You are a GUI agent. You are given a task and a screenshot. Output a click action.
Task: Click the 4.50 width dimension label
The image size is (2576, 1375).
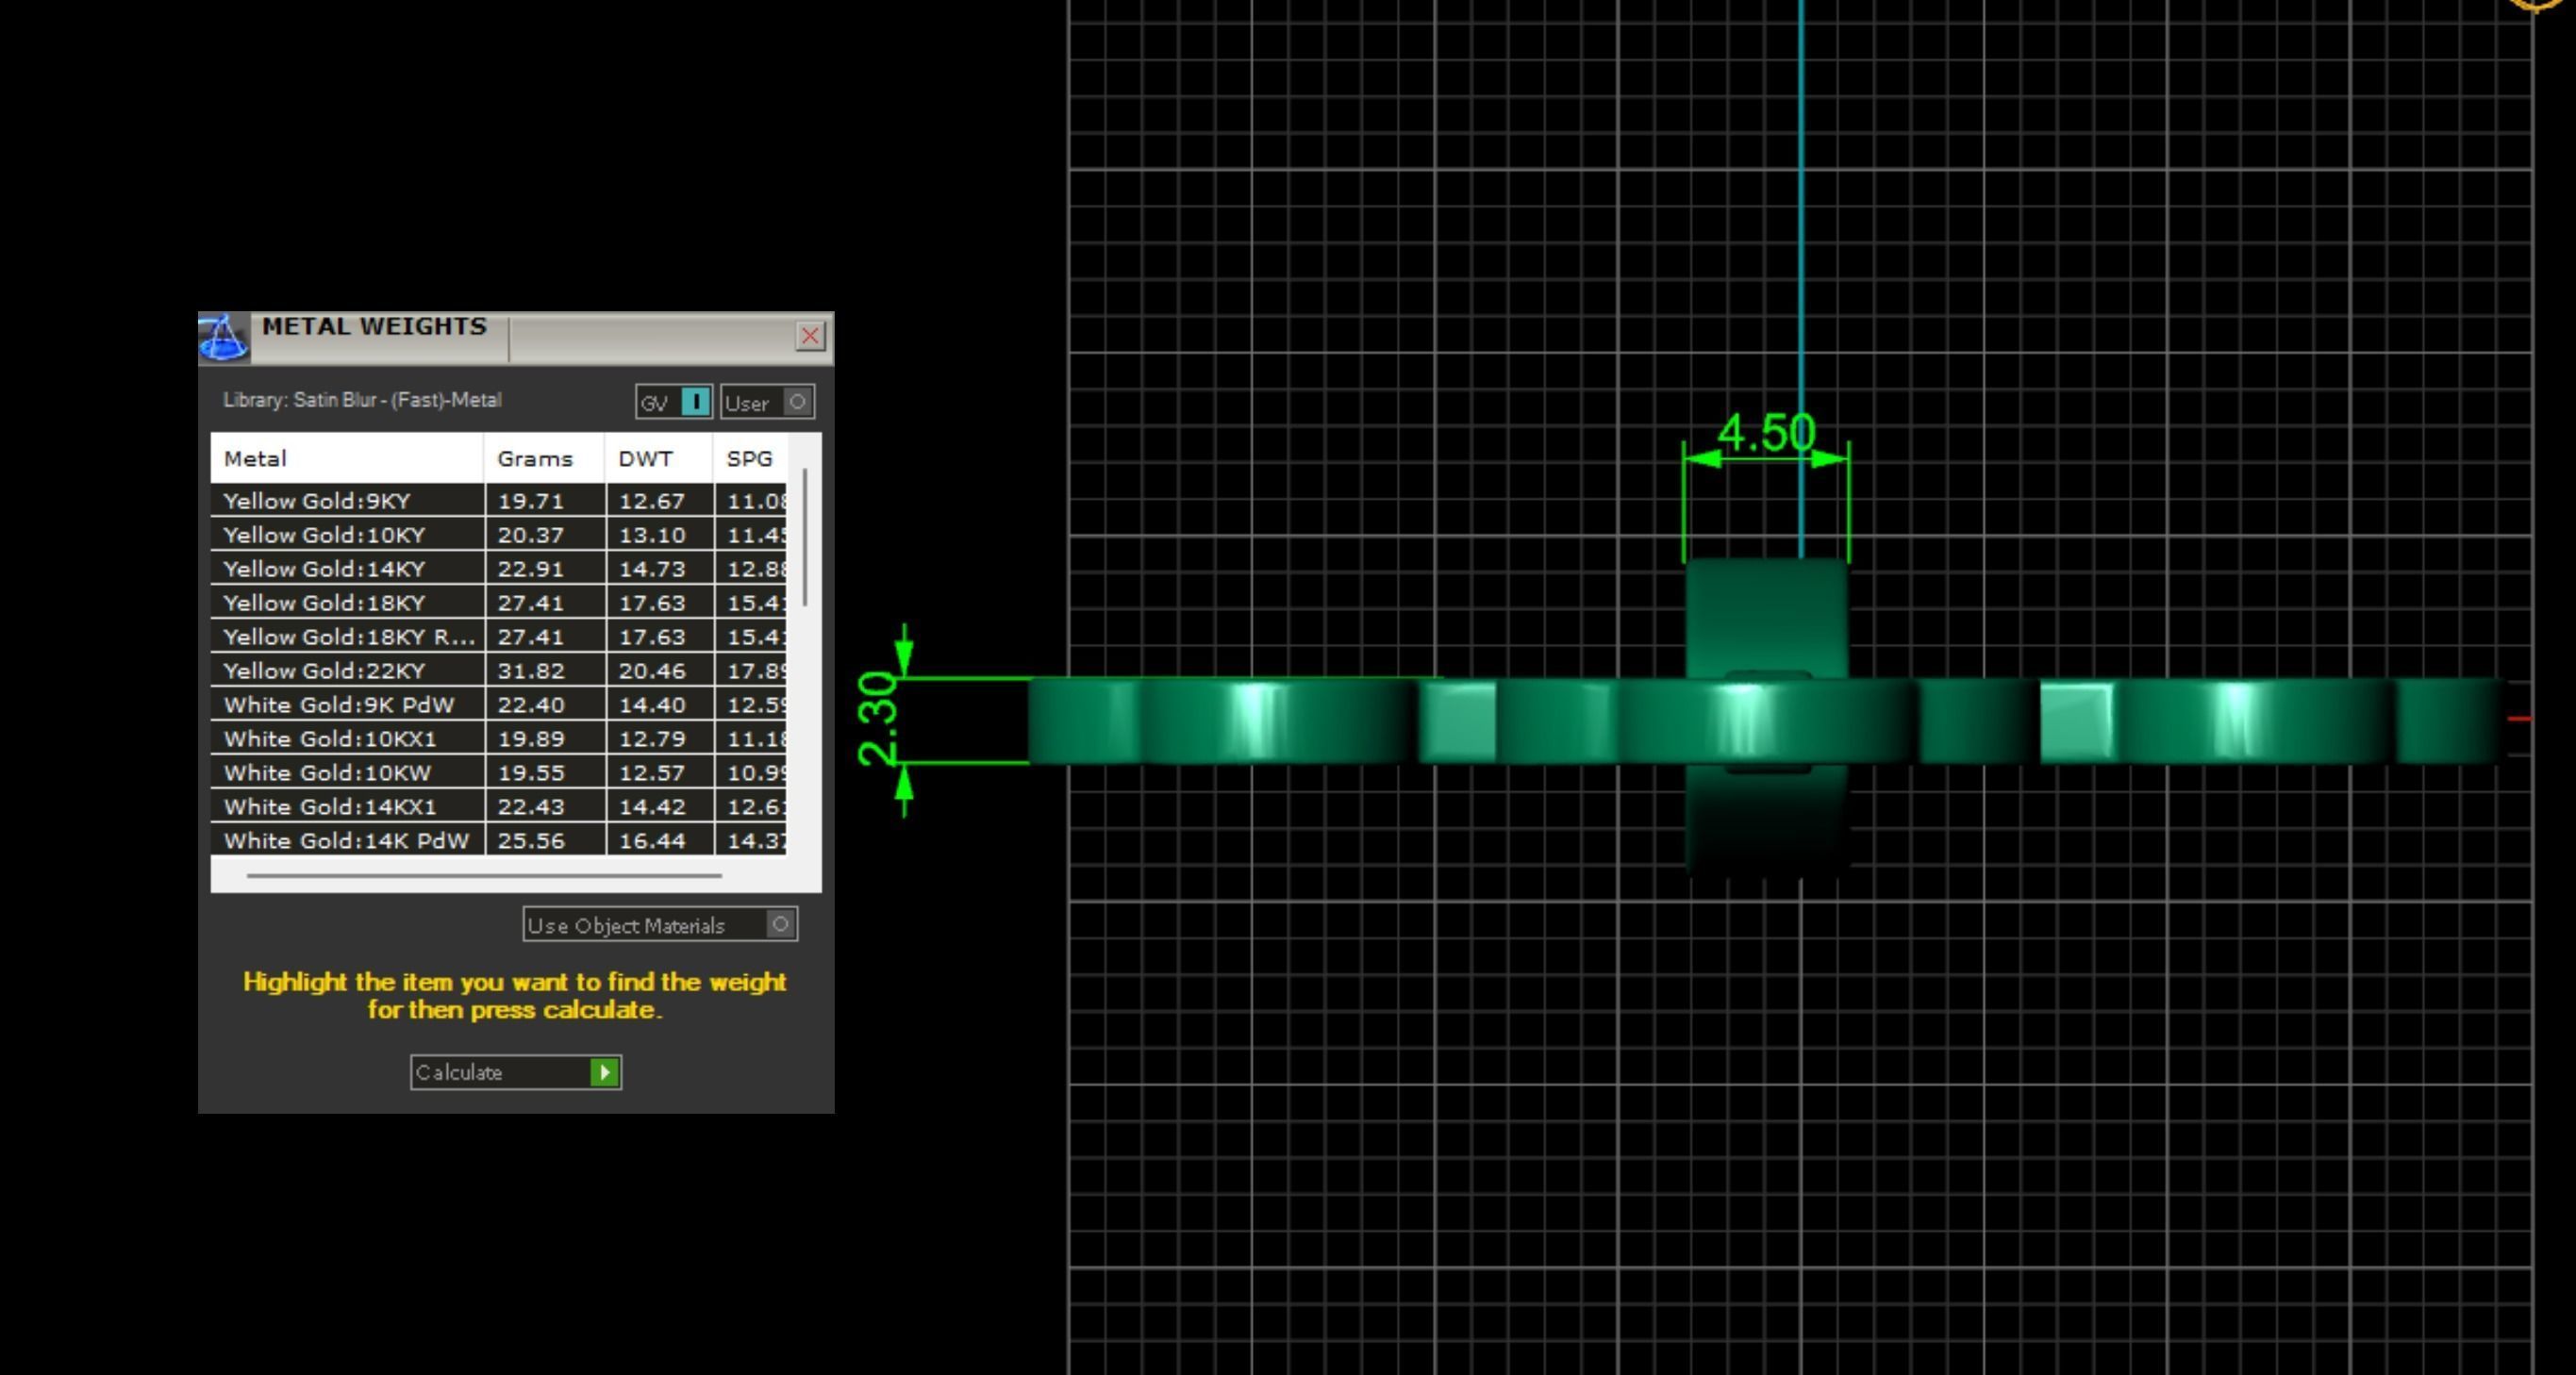click(x=1766, y=433)
